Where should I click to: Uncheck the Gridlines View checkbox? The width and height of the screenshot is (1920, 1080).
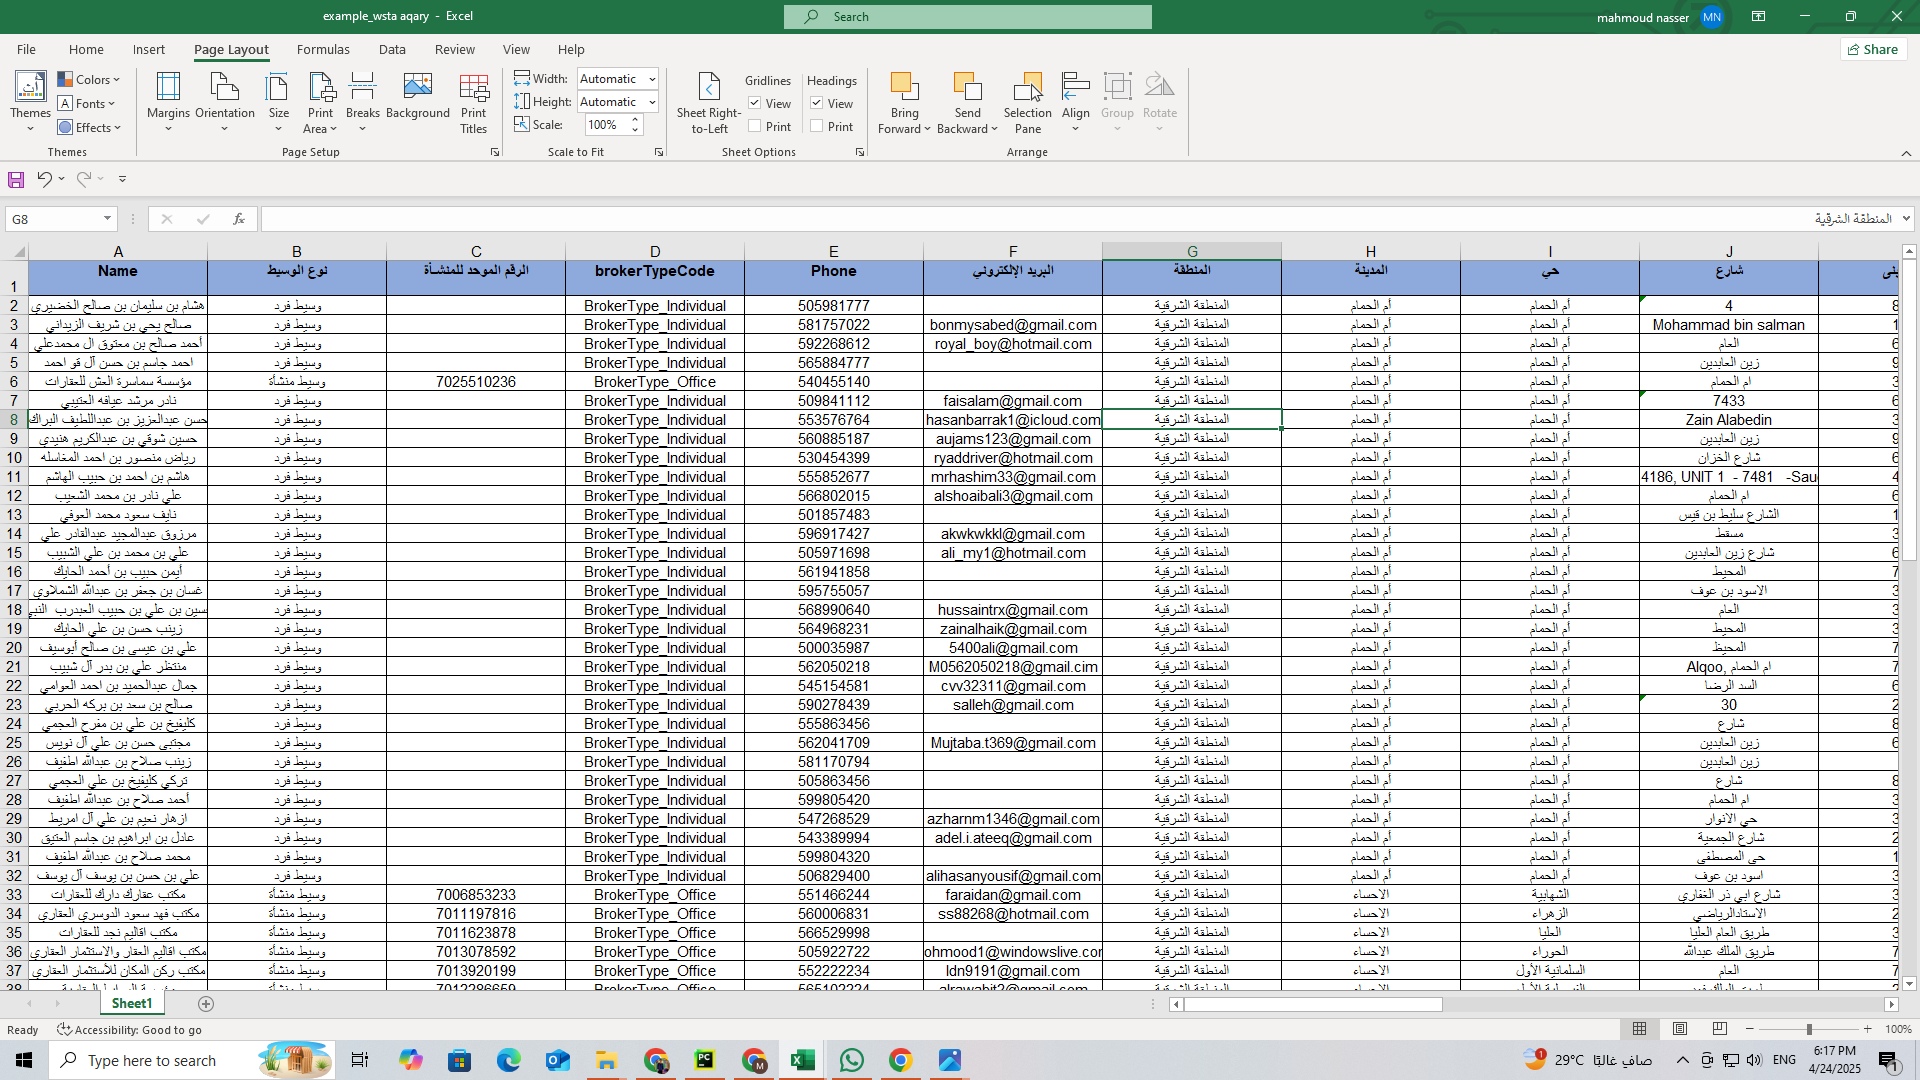click(x=755, y=103)
